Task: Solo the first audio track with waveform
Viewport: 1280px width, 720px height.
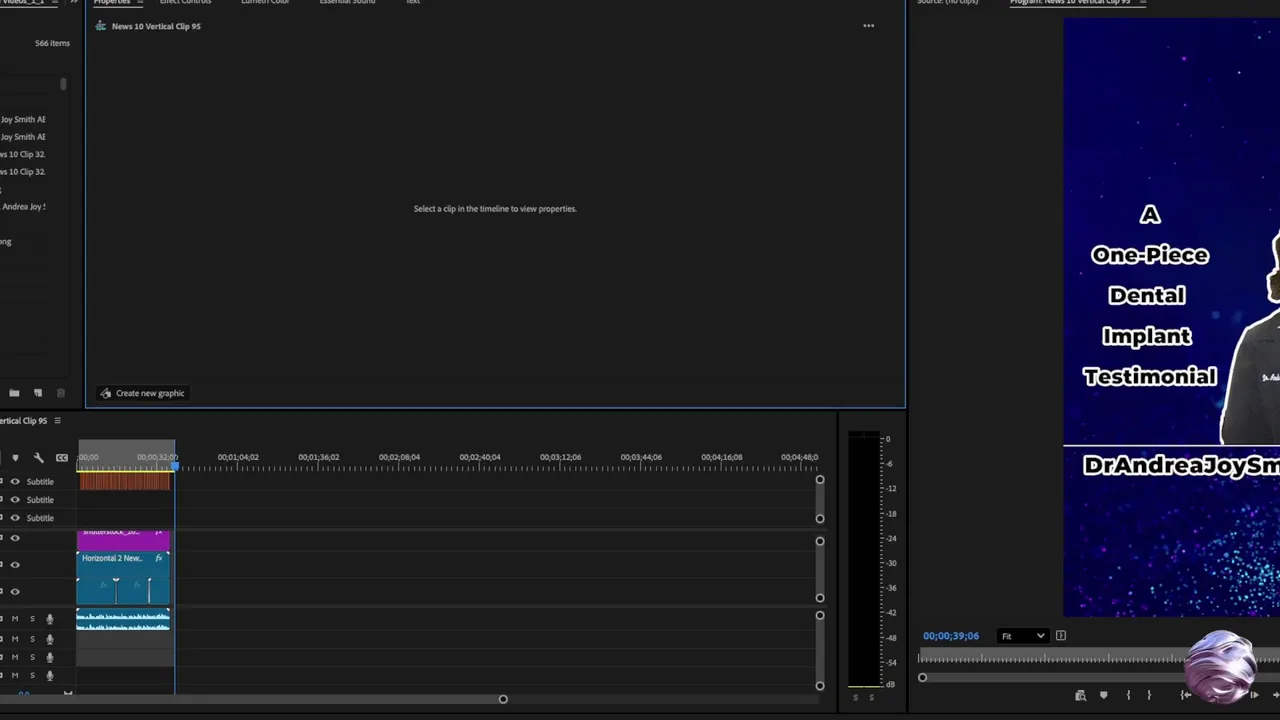Action: (x=32, y=619)
